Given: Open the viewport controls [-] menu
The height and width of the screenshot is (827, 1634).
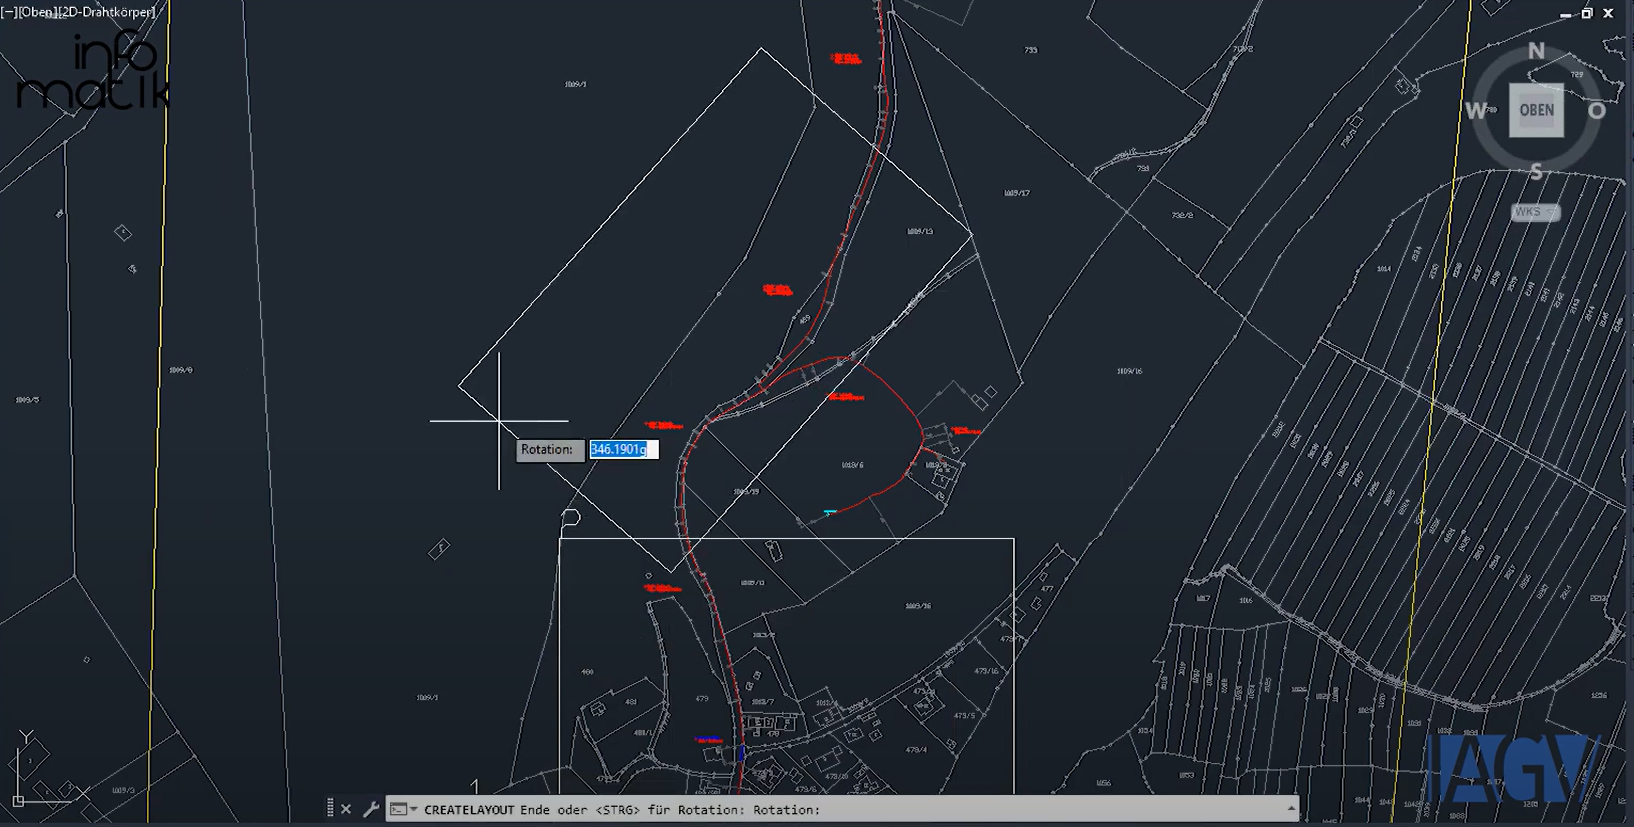Looking at the screenshot, I should pyautogui.click(x=9, y=12).
